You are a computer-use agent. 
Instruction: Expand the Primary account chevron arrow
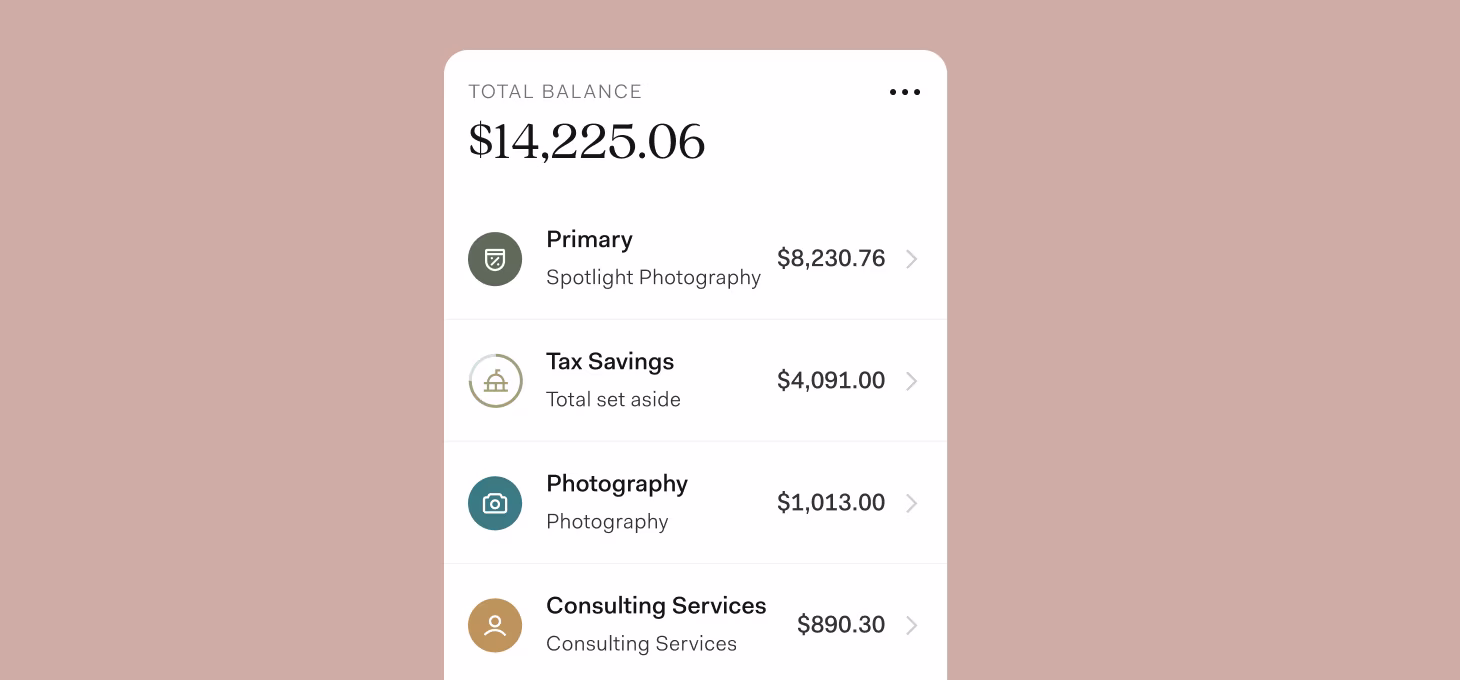tap(911, 259)
